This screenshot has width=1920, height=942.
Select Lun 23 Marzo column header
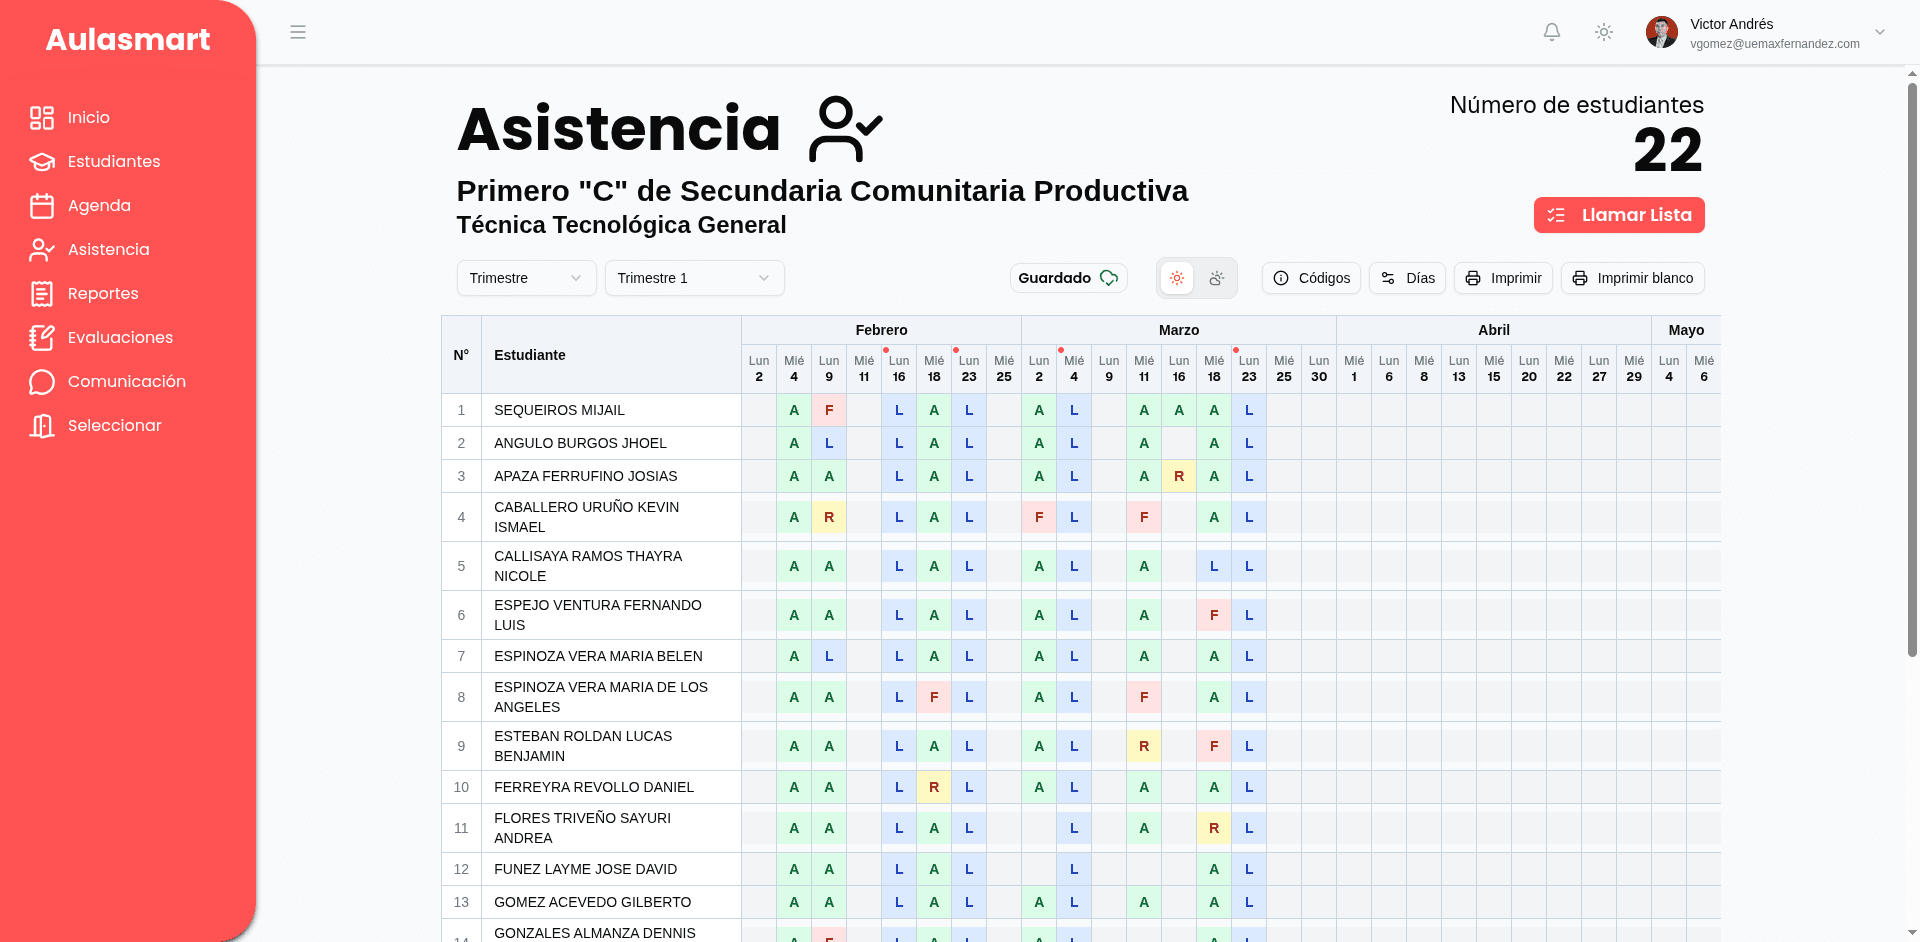[x=1249, y=369]
